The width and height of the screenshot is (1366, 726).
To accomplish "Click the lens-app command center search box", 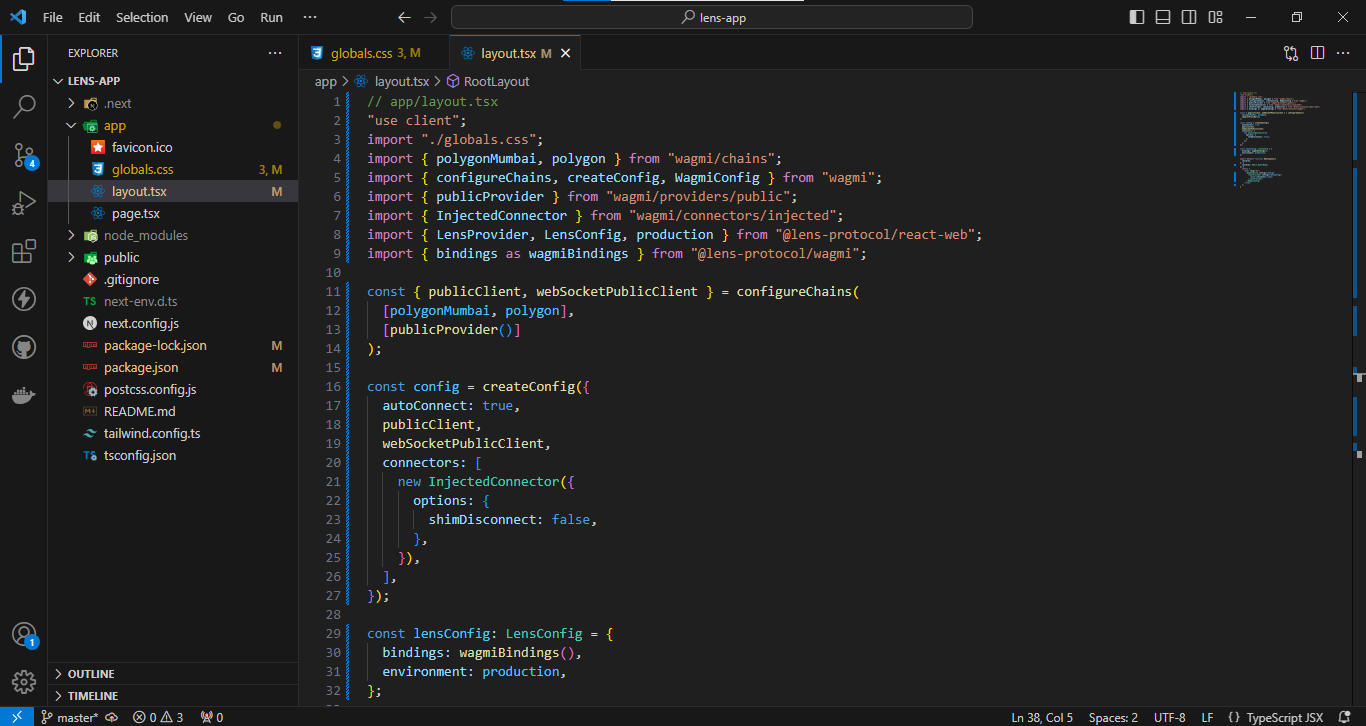I will (712, 17).
